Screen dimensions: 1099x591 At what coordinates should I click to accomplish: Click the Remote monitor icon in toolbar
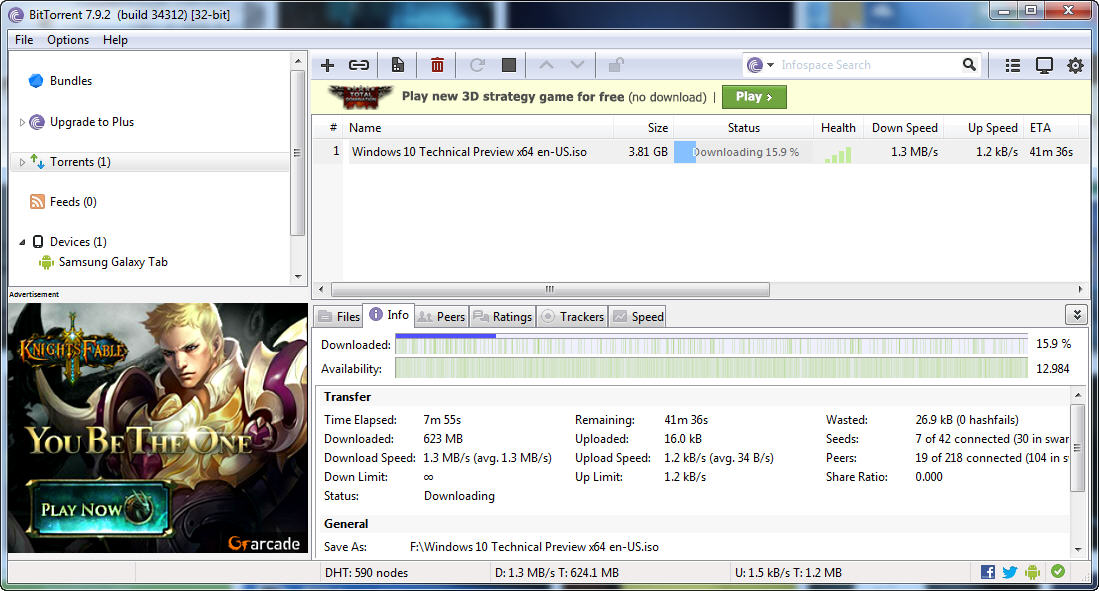click(x=1044, y=65)
